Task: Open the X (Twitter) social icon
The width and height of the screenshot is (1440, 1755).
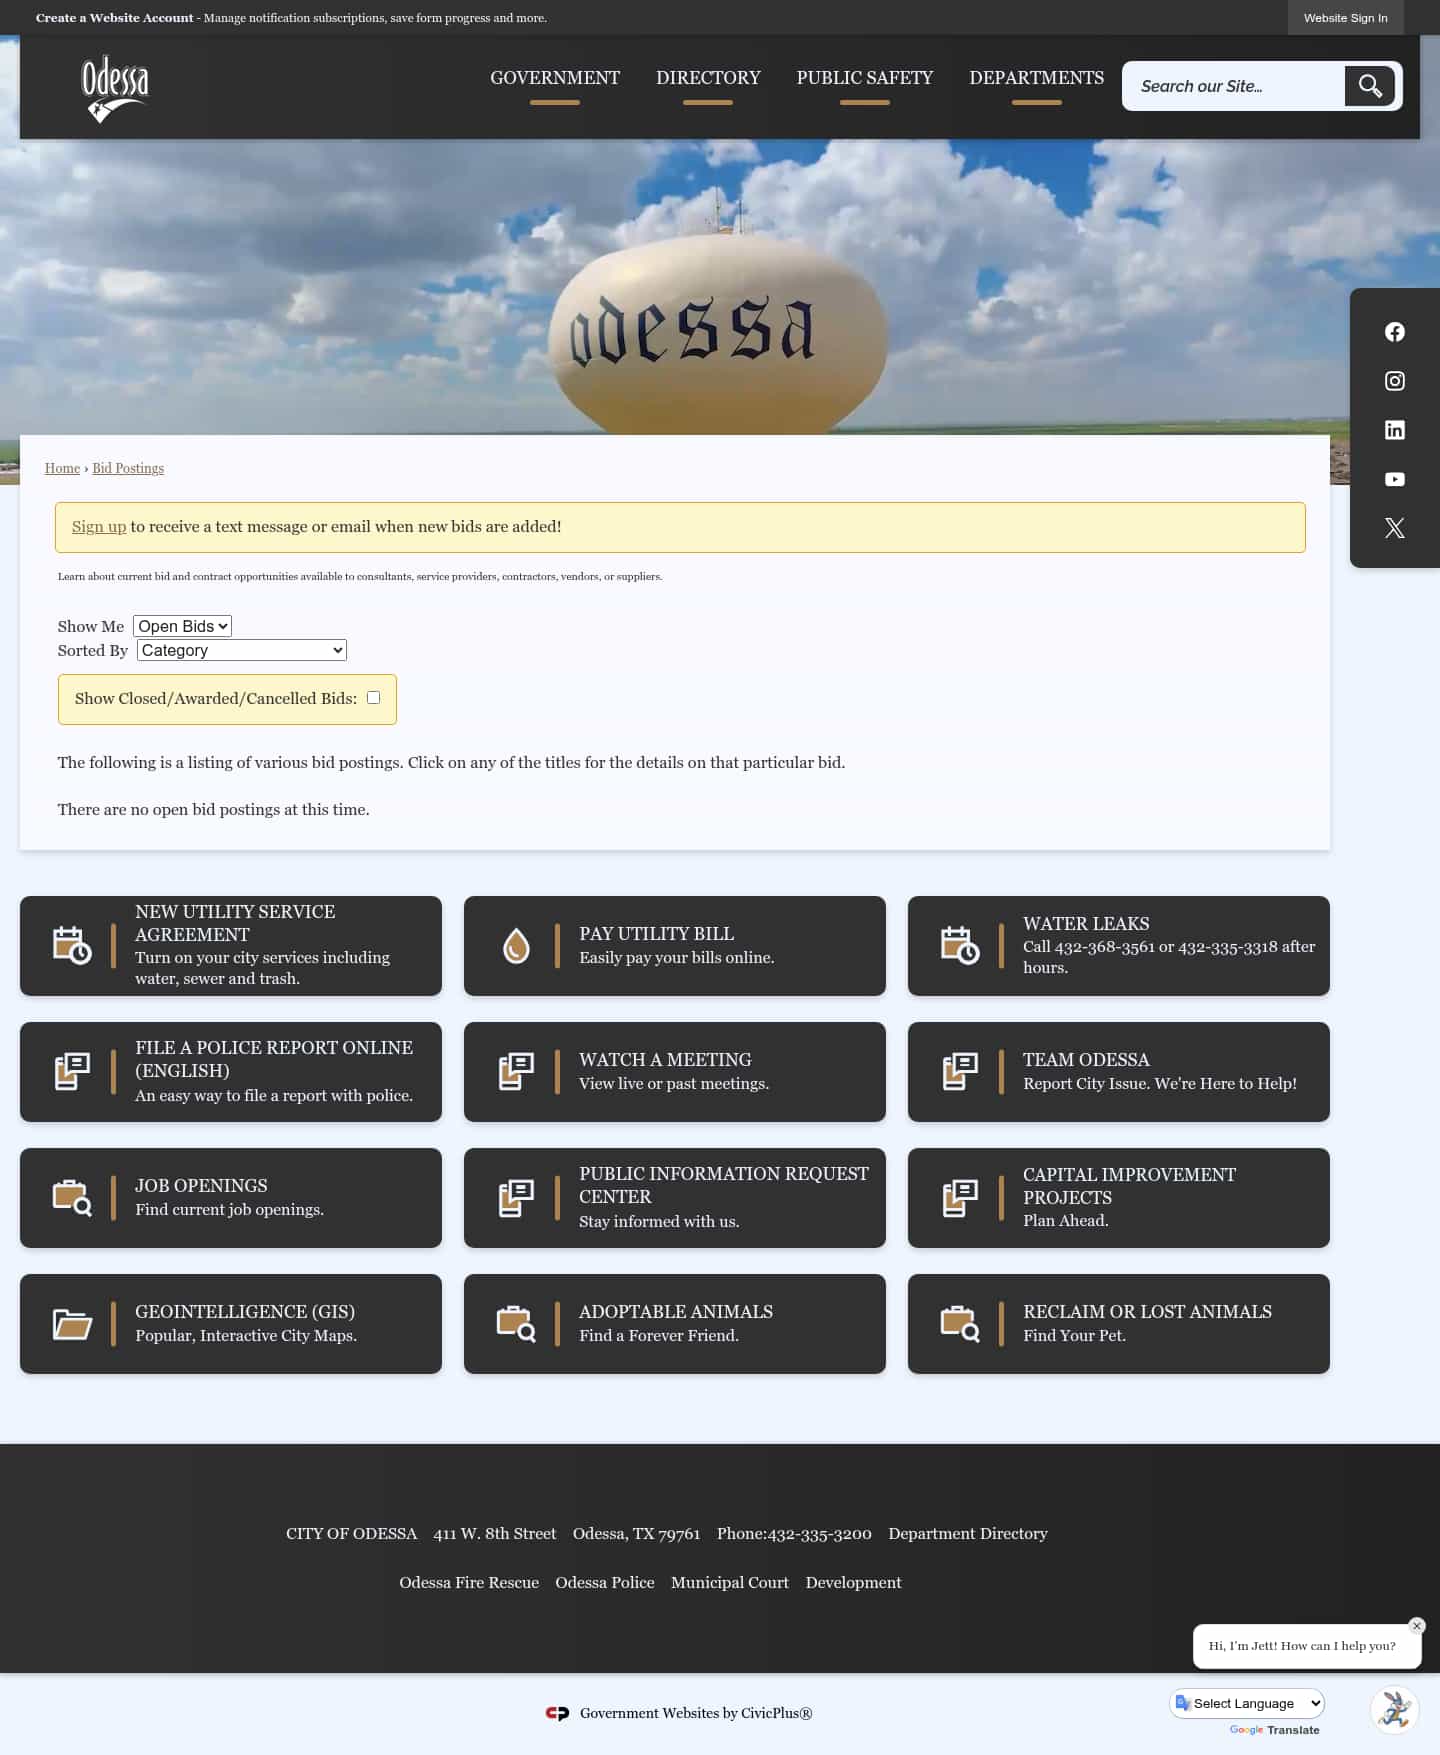Action: click(x=1395, y=528)
